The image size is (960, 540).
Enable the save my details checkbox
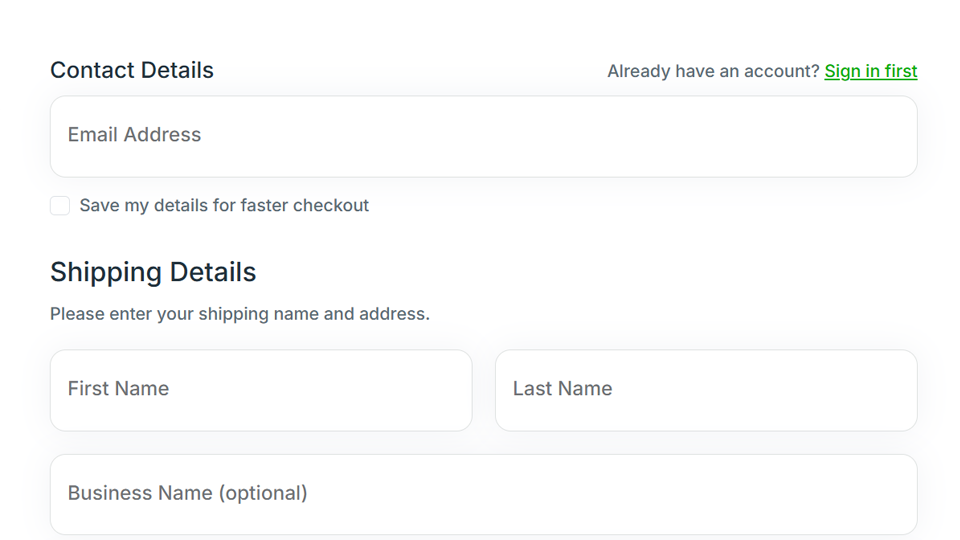point(60,206)
